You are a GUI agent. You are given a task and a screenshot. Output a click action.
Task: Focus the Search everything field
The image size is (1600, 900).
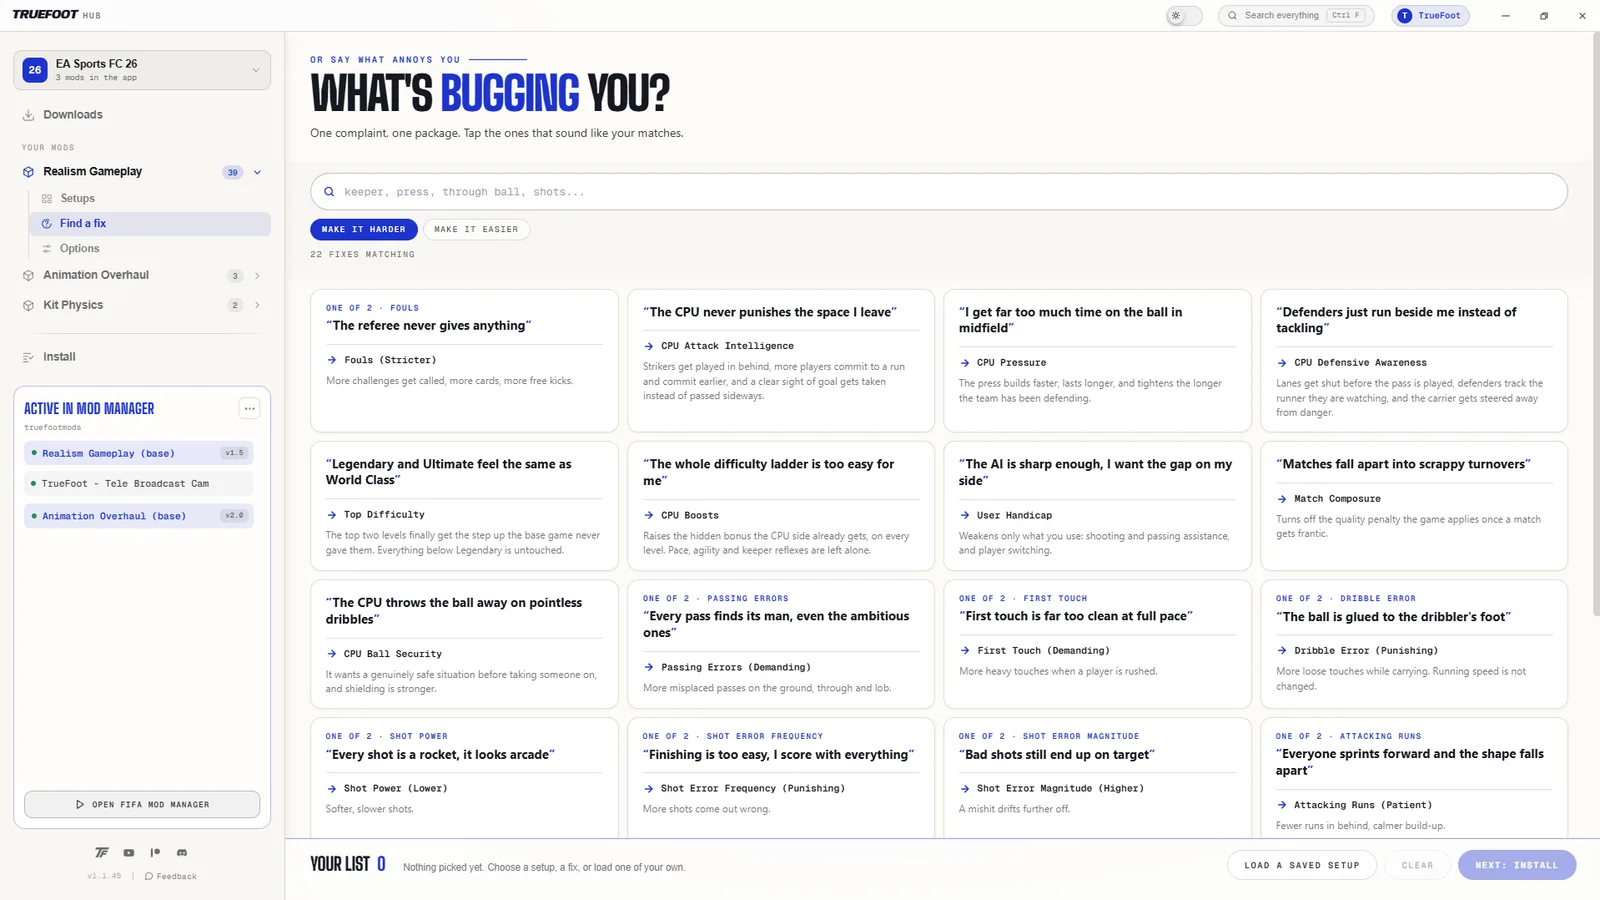coord(1296,16)
